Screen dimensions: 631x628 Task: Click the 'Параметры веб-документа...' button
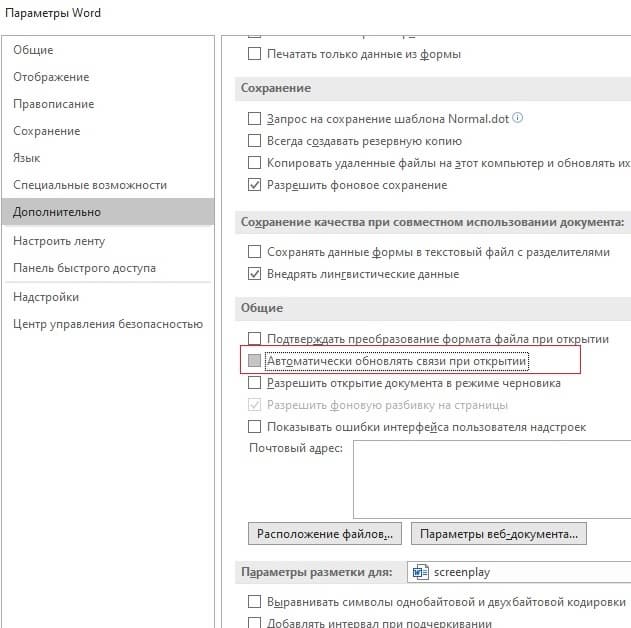pos(498,533)
